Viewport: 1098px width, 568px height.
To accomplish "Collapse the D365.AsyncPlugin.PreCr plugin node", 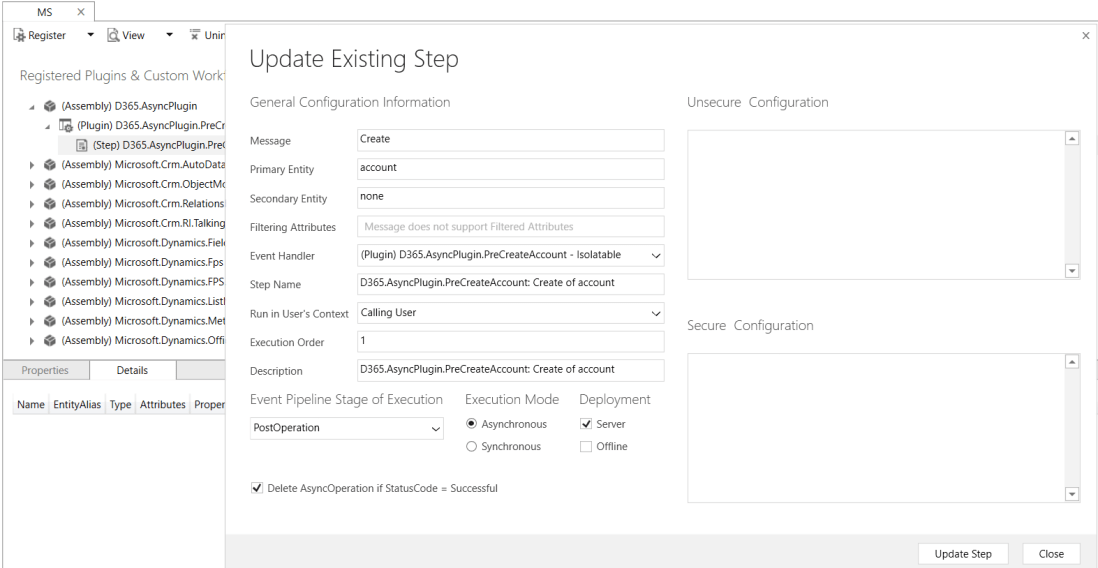I will click(x=48, y=127).
